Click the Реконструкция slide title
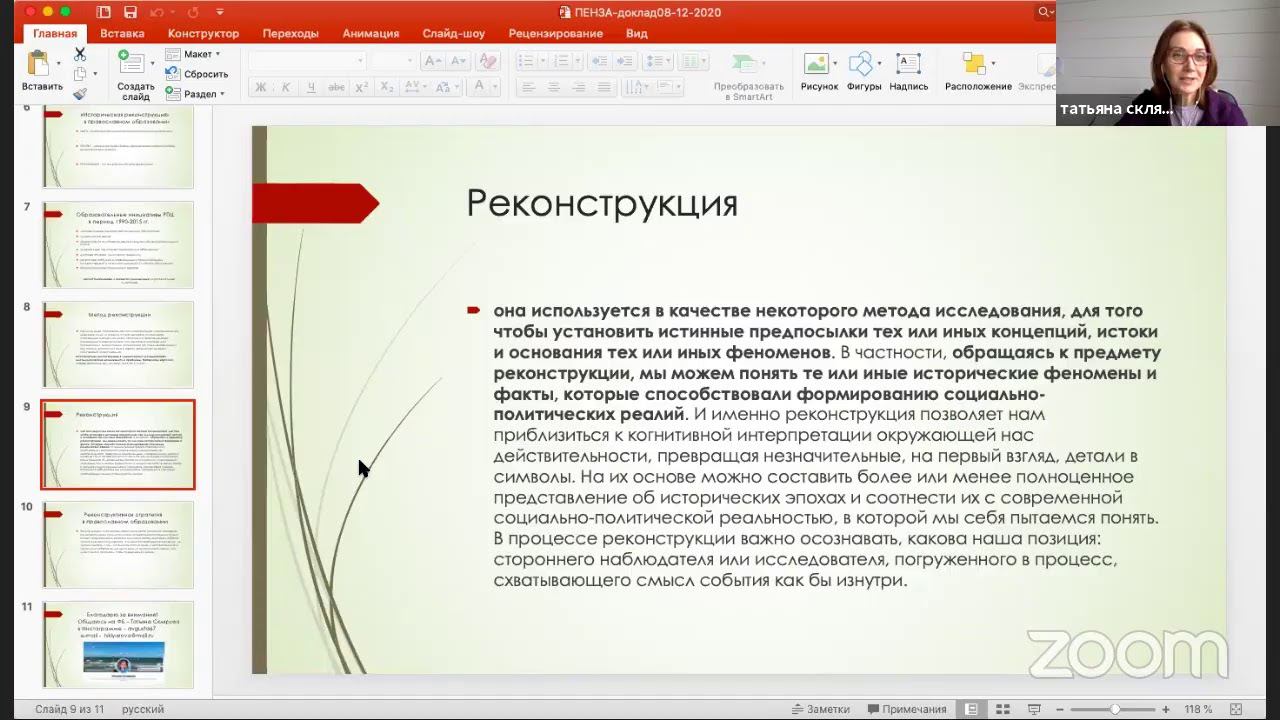Screen dimensions: 1280x720 pos(602,204)
